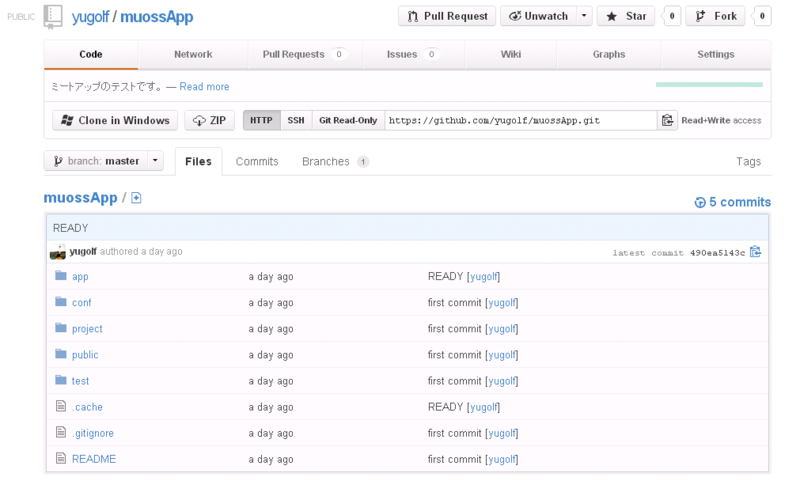The height and width of the screenshot is (496, 800).
Task: Click yugolf's avatar in the commit bar
Action: 58,252
